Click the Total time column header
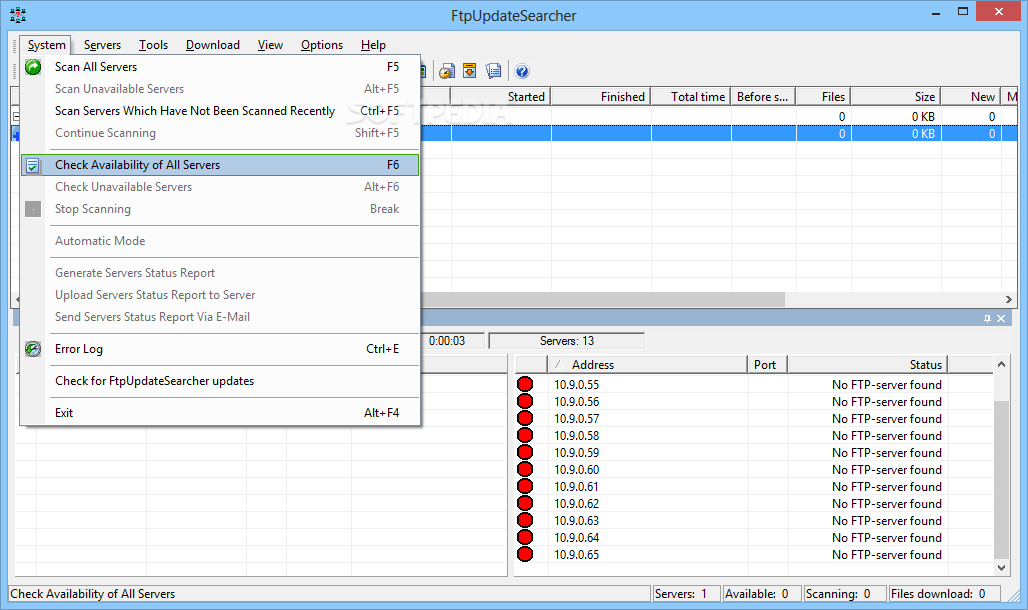Image resolution: width=1028 pixels, height=610 pixels. 690,96
